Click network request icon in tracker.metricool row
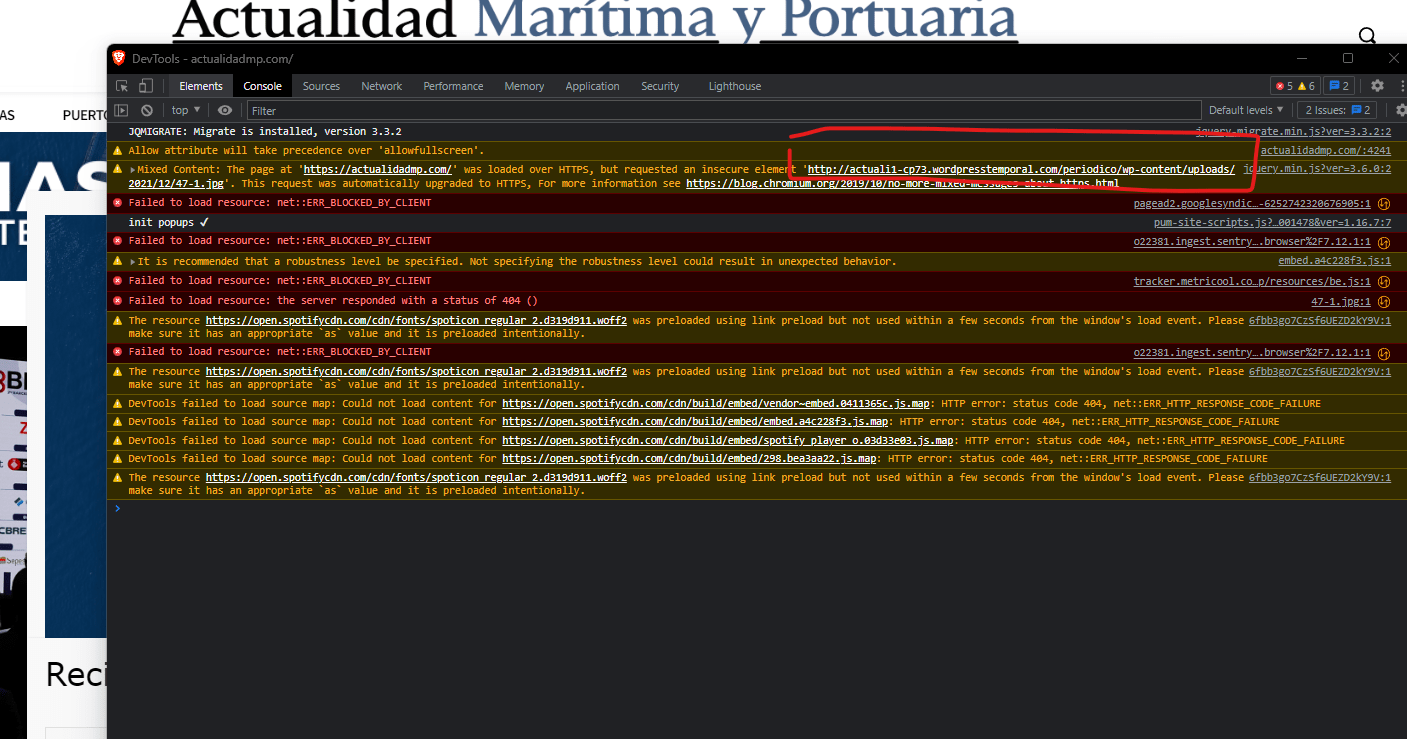This screenshot has width=1407, height=739. pos(1384,282)
